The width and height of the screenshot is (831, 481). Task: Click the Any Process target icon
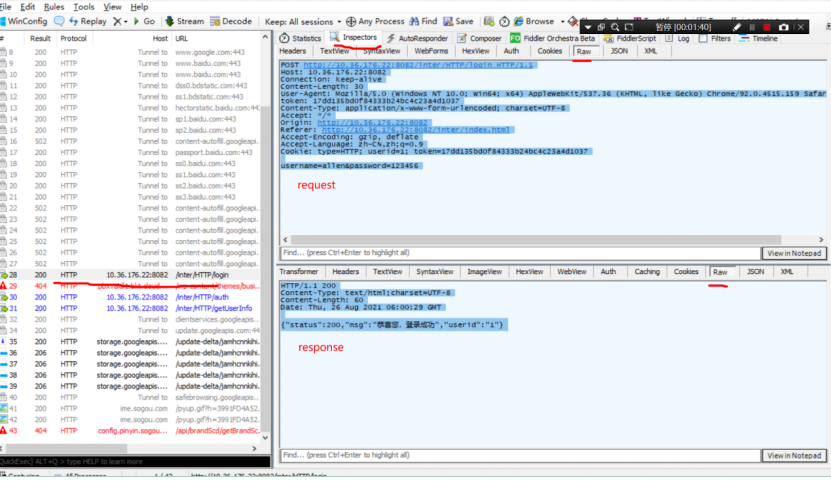351,21
